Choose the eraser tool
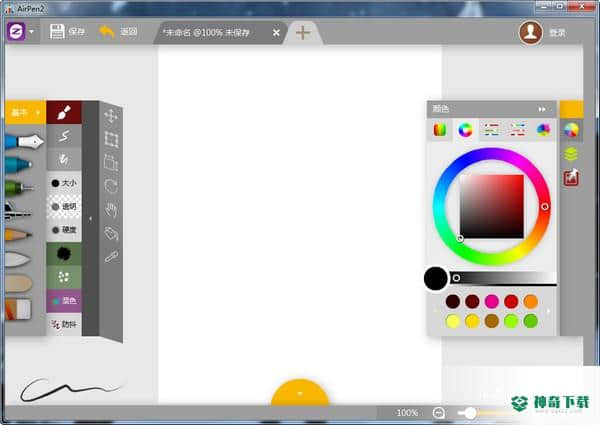Viewport: 600px width, 425px height. 18,309
